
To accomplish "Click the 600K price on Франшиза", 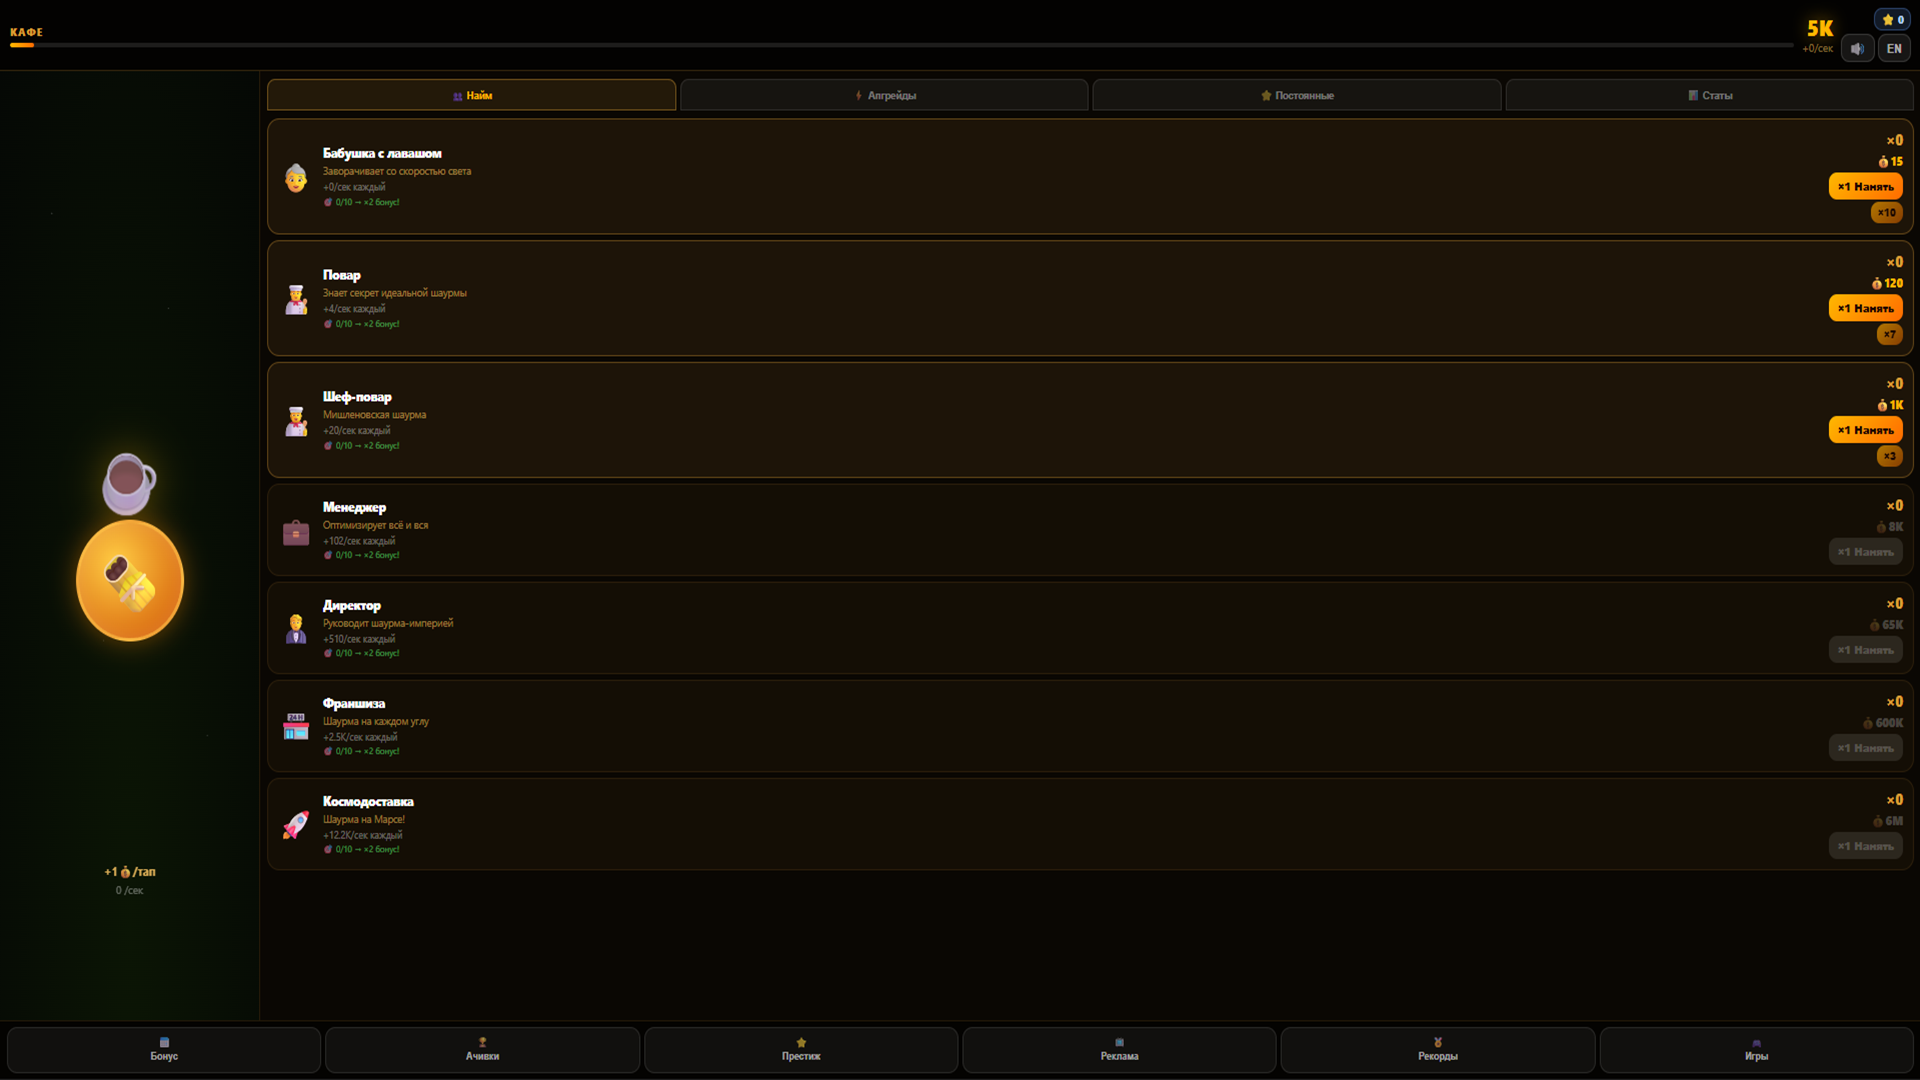I will [1883, 723].
